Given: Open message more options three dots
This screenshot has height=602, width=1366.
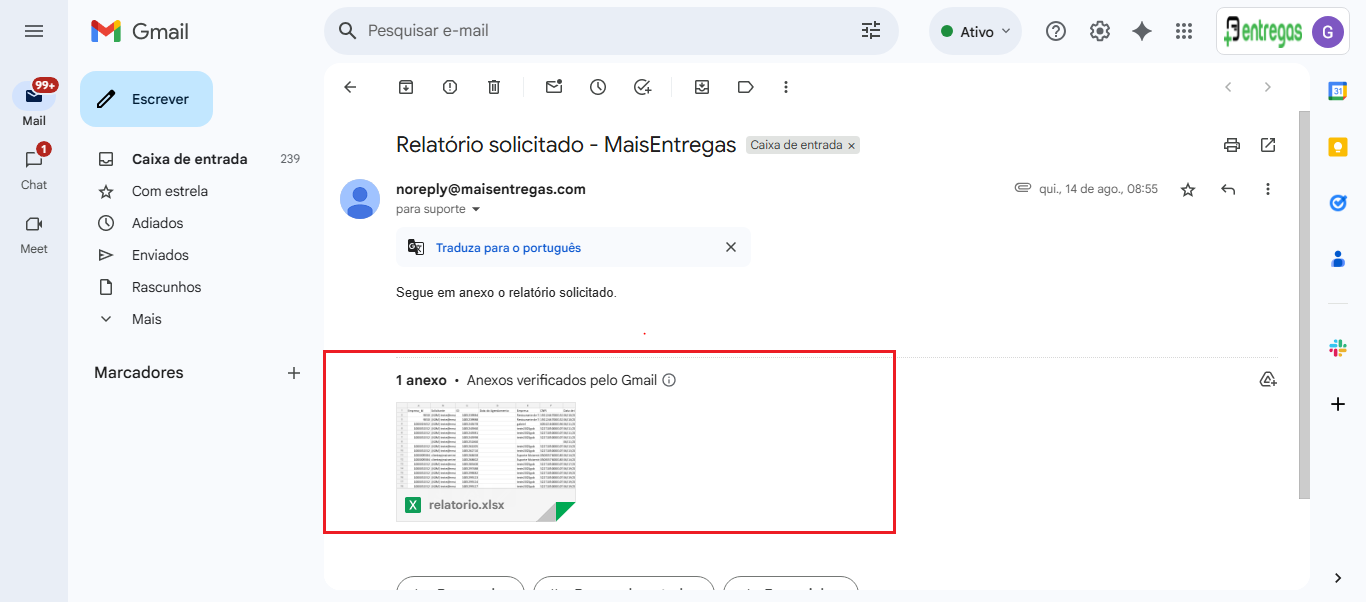Looking at the screenshot, I should pyautogui.click(x=1268, y=189).
